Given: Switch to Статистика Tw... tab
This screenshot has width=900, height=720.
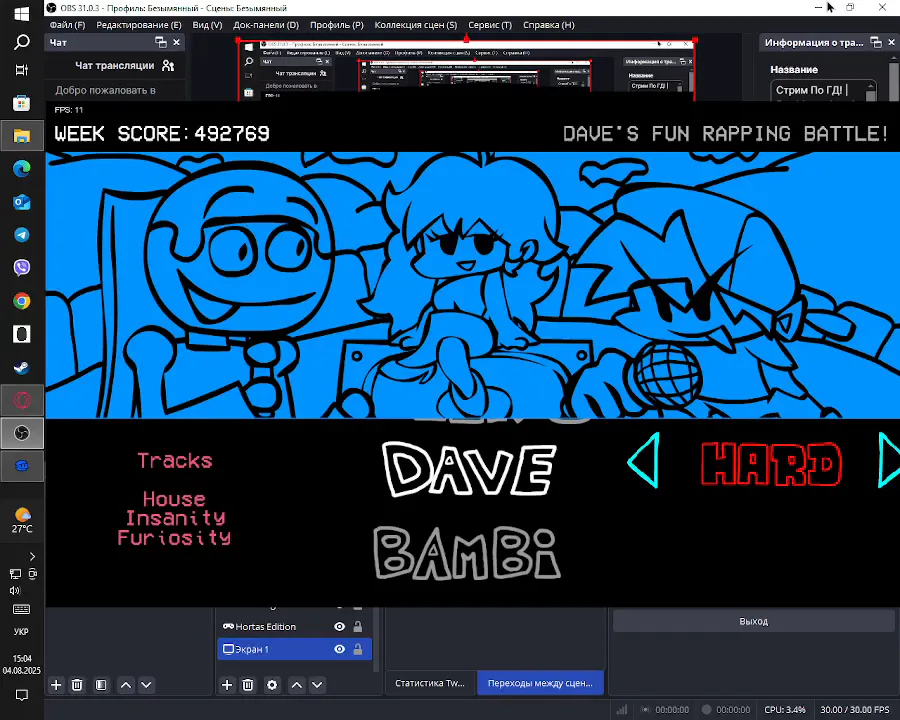Looking at the screenshot, I should tap(430, 683).
